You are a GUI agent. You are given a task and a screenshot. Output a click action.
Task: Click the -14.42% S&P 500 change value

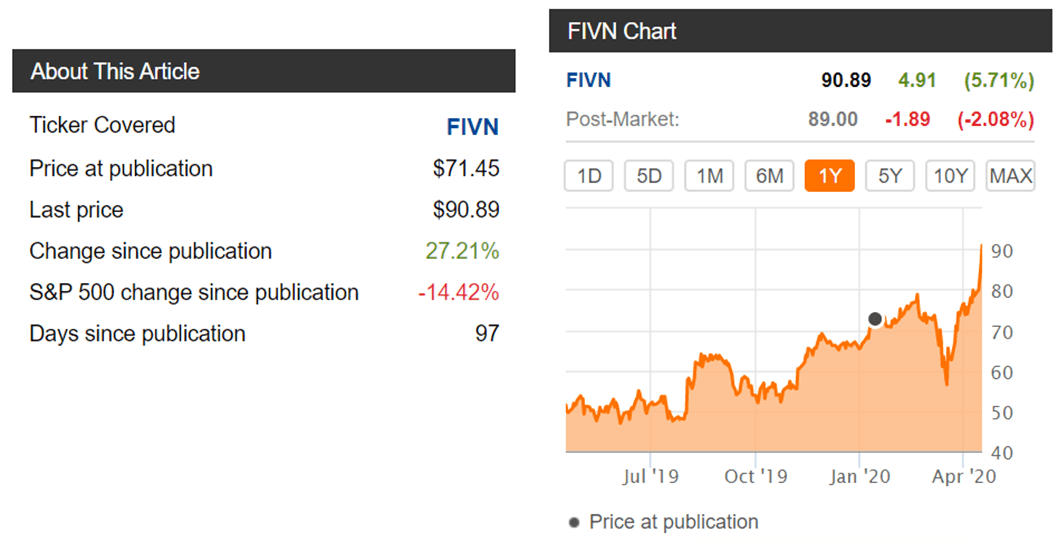459,292
